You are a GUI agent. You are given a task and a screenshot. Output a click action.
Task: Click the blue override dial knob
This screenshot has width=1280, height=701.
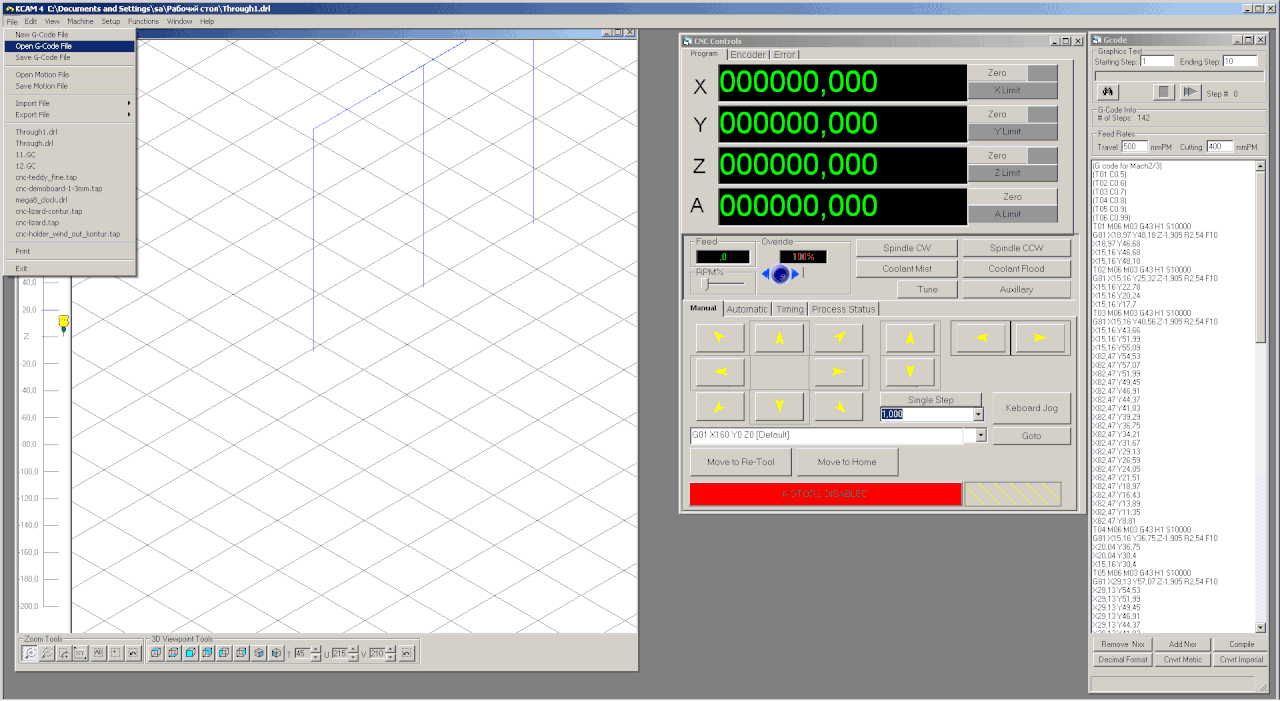pyautogui.click(x=781, y=274)
